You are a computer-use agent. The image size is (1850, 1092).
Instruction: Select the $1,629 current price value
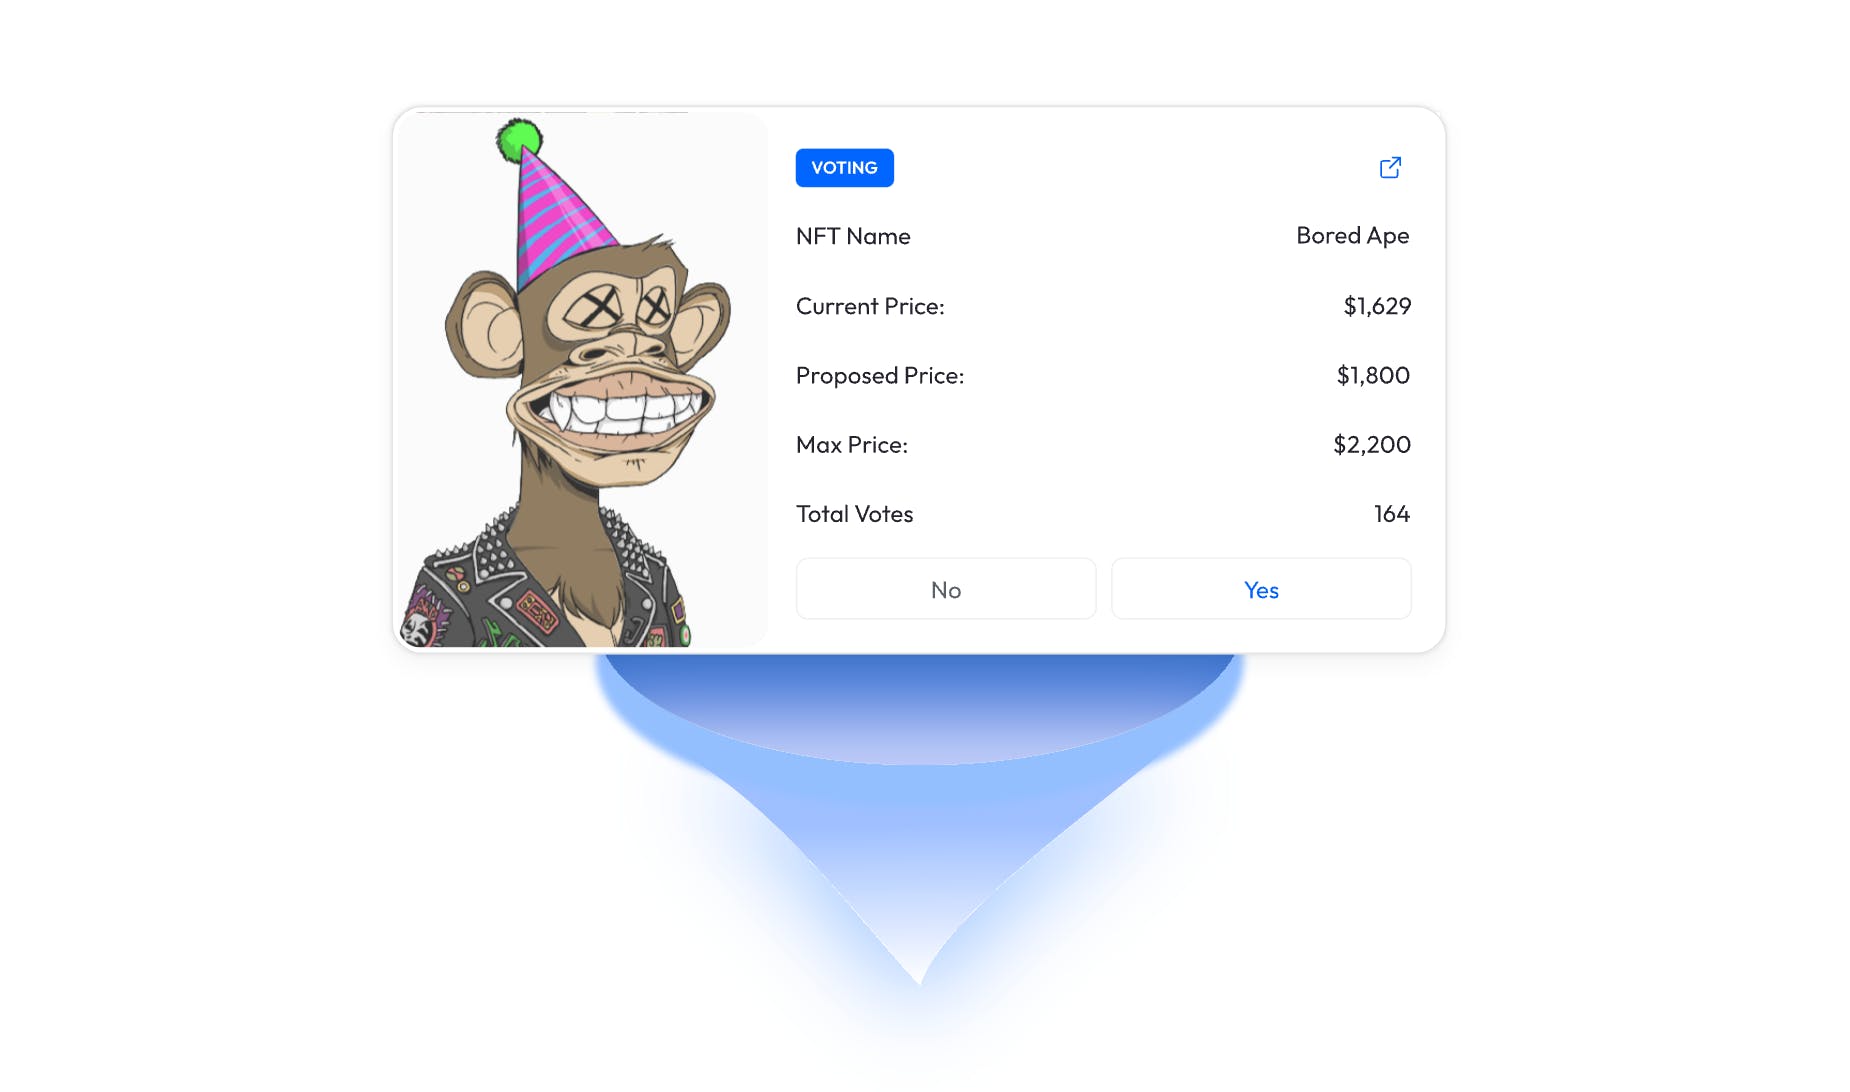(x=1377, y=306)
